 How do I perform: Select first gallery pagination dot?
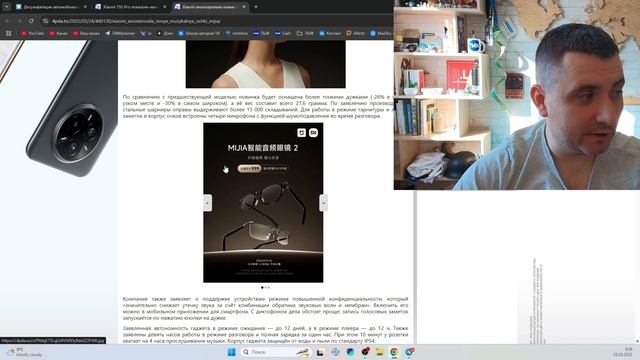[262, 287]
